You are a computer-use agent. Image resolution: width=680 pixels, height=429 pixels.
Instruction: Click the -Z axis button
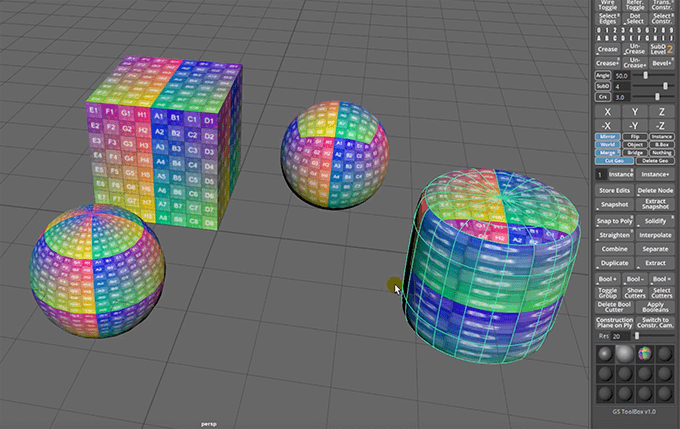coord(662,126)
